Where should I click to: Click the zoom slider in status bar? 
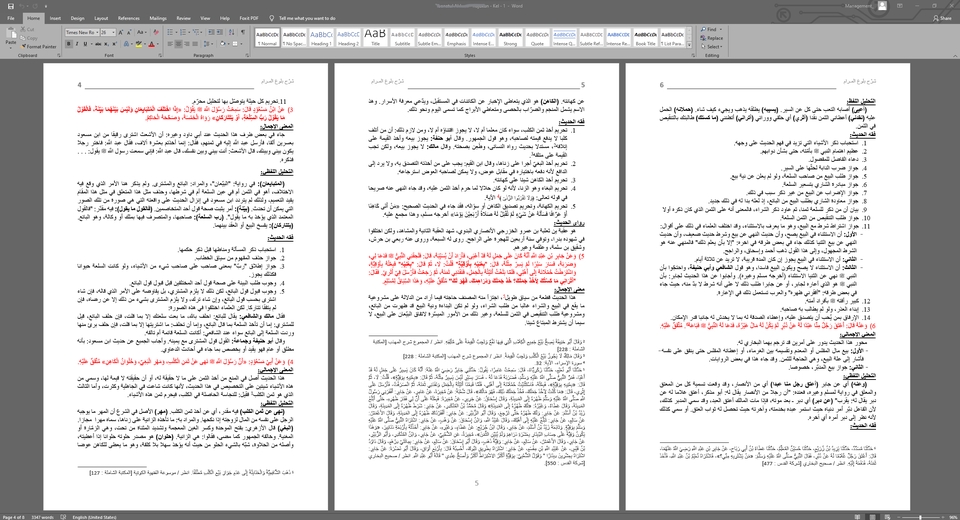point(919,518)
